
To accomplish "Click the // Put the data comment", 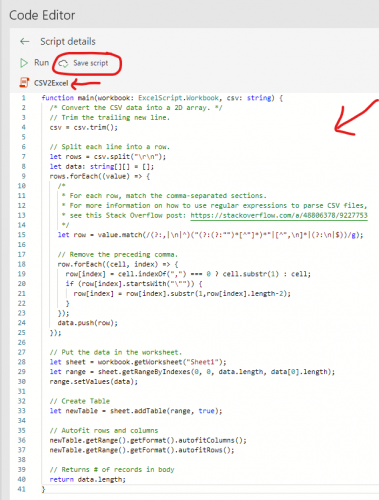I will [x=116, y=352].
